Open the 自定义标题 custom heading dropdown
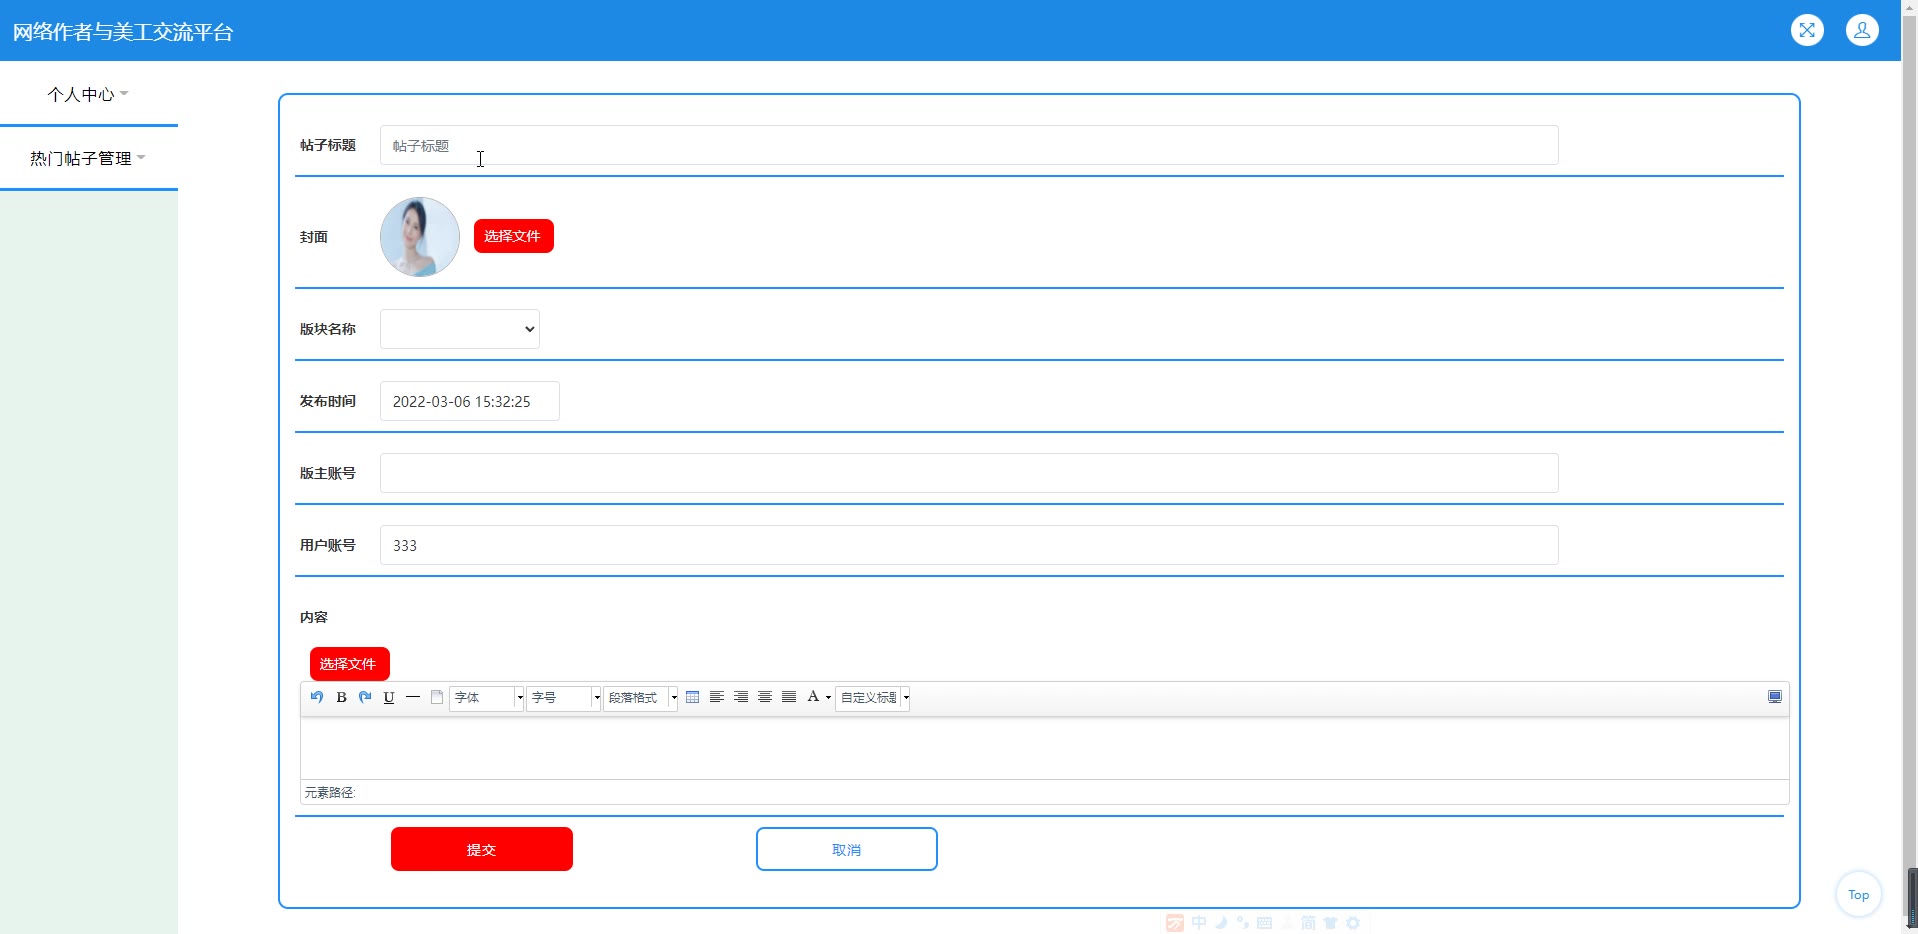 click(873, 697)
